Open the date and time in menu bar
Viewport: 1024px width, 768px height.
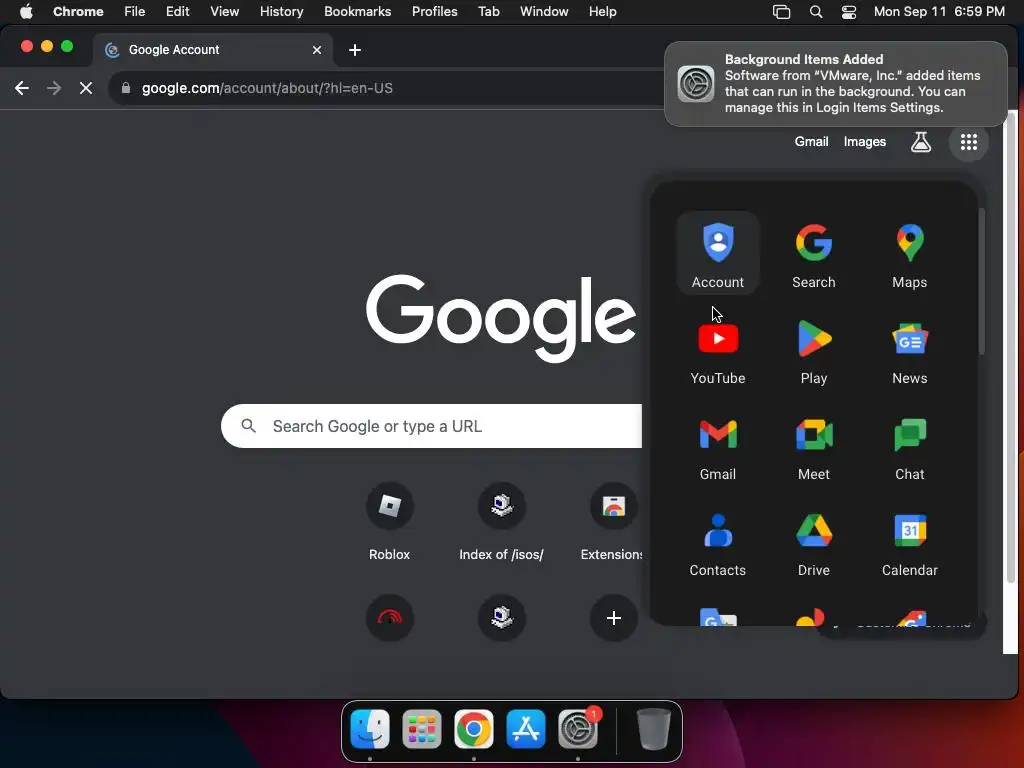coord(939,12)
